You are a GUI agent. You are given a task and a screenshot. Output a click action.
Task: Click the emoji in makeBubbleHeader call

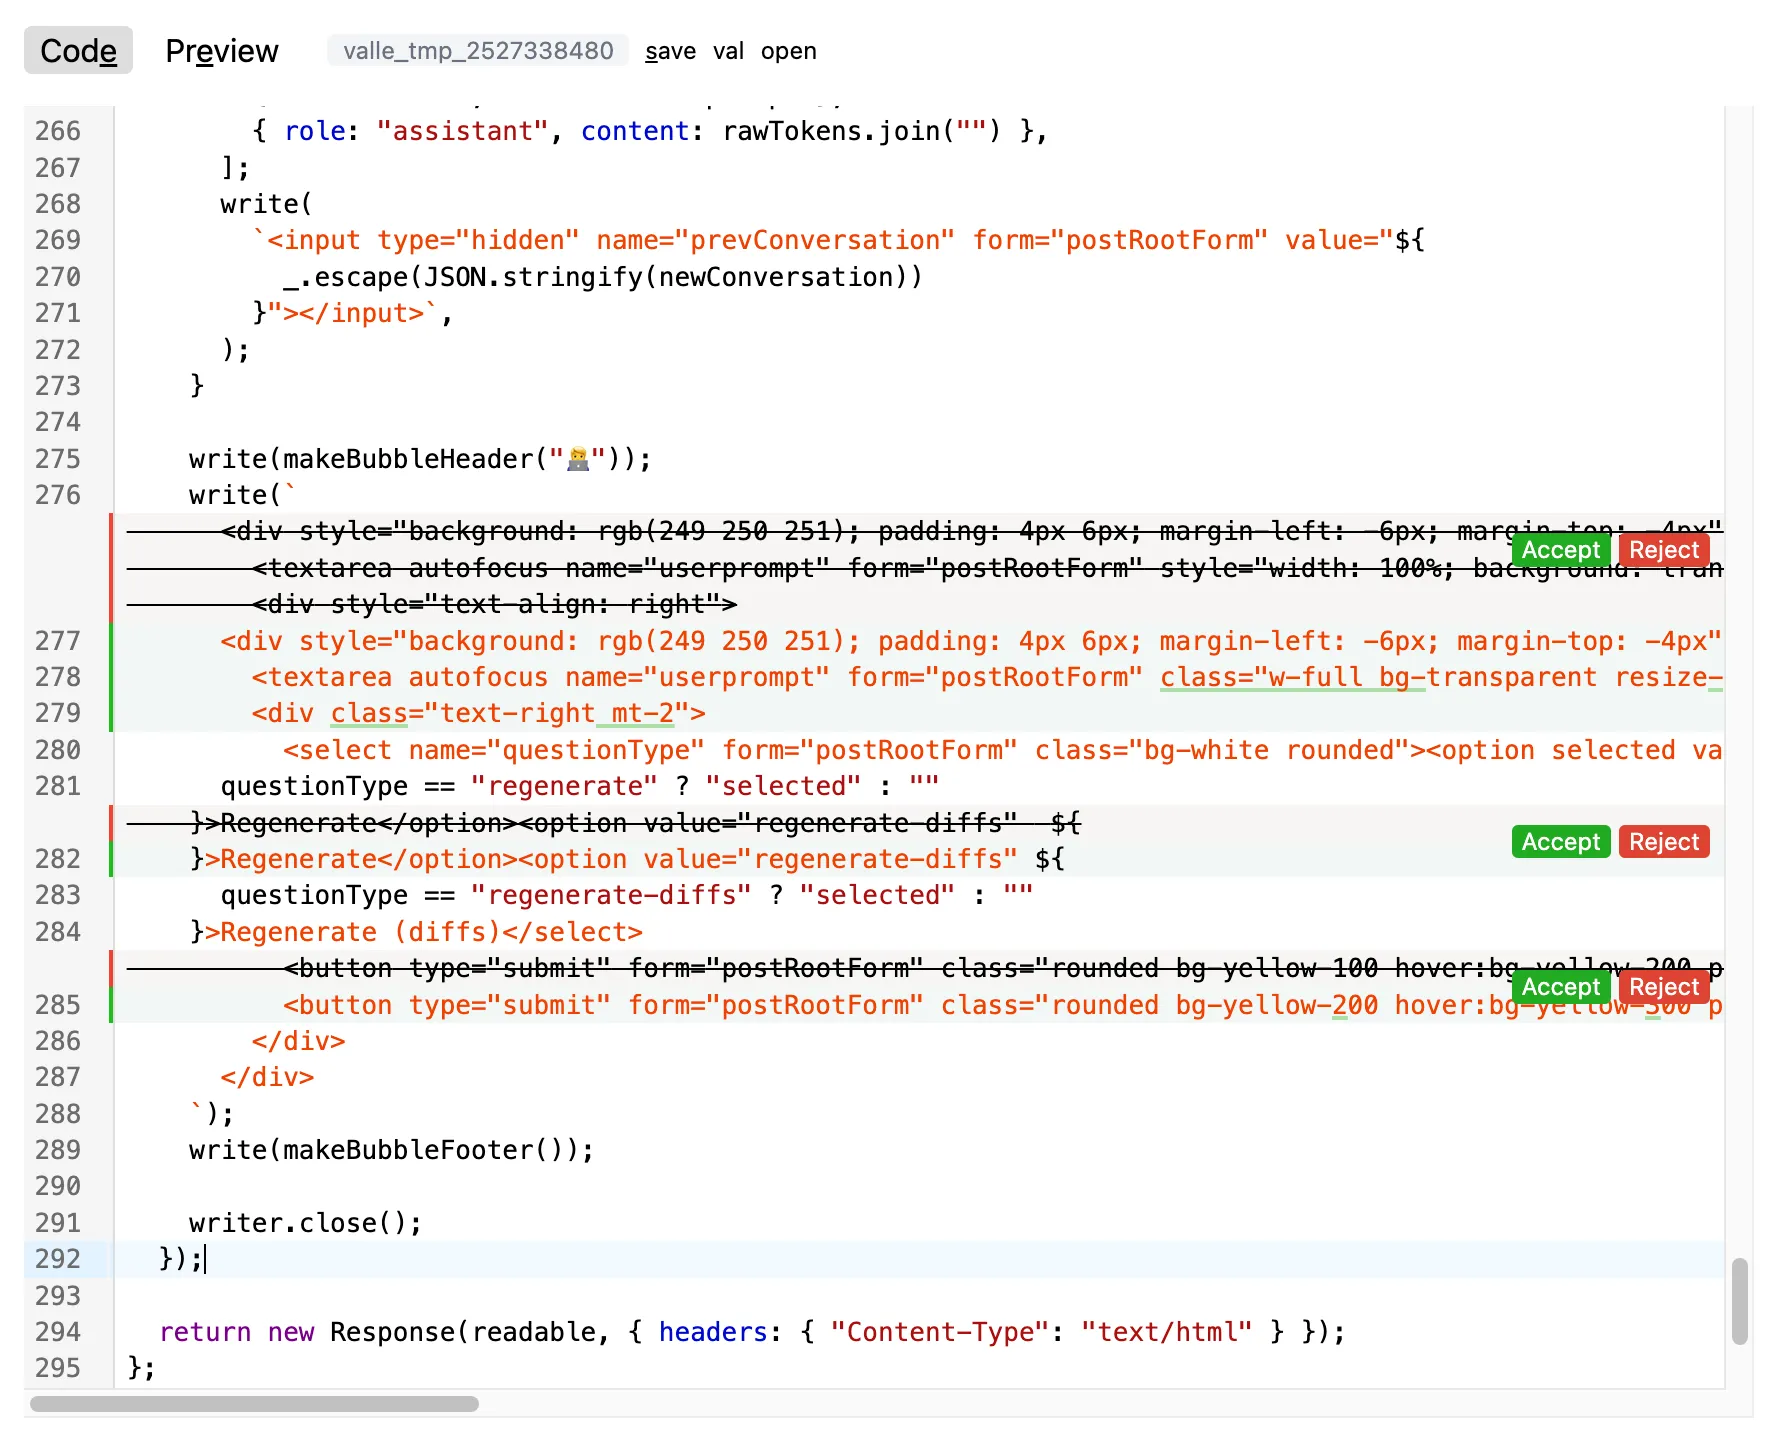click(x=578, y=459)
